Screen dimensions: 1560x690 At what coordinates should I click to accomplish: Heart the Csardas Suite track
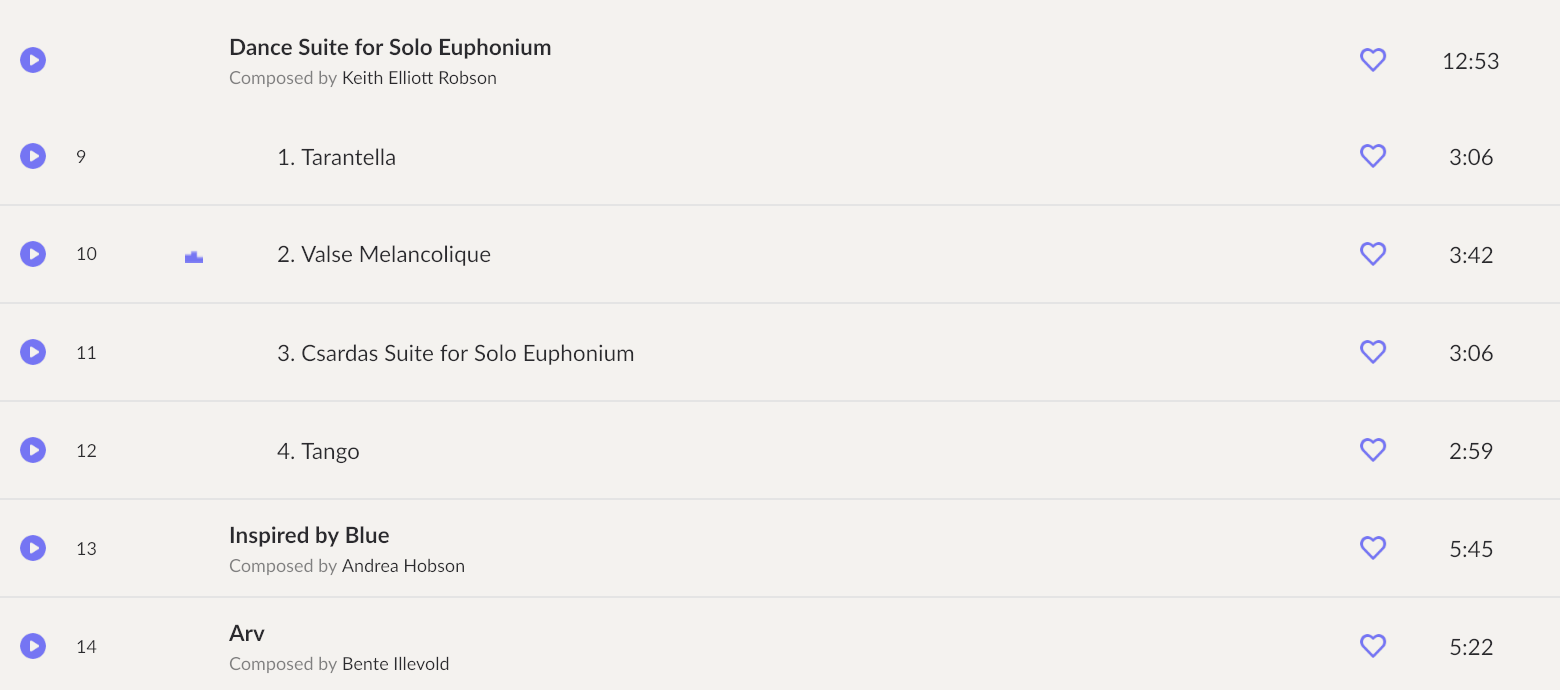pyautogui.click(x=1373, y=352)
